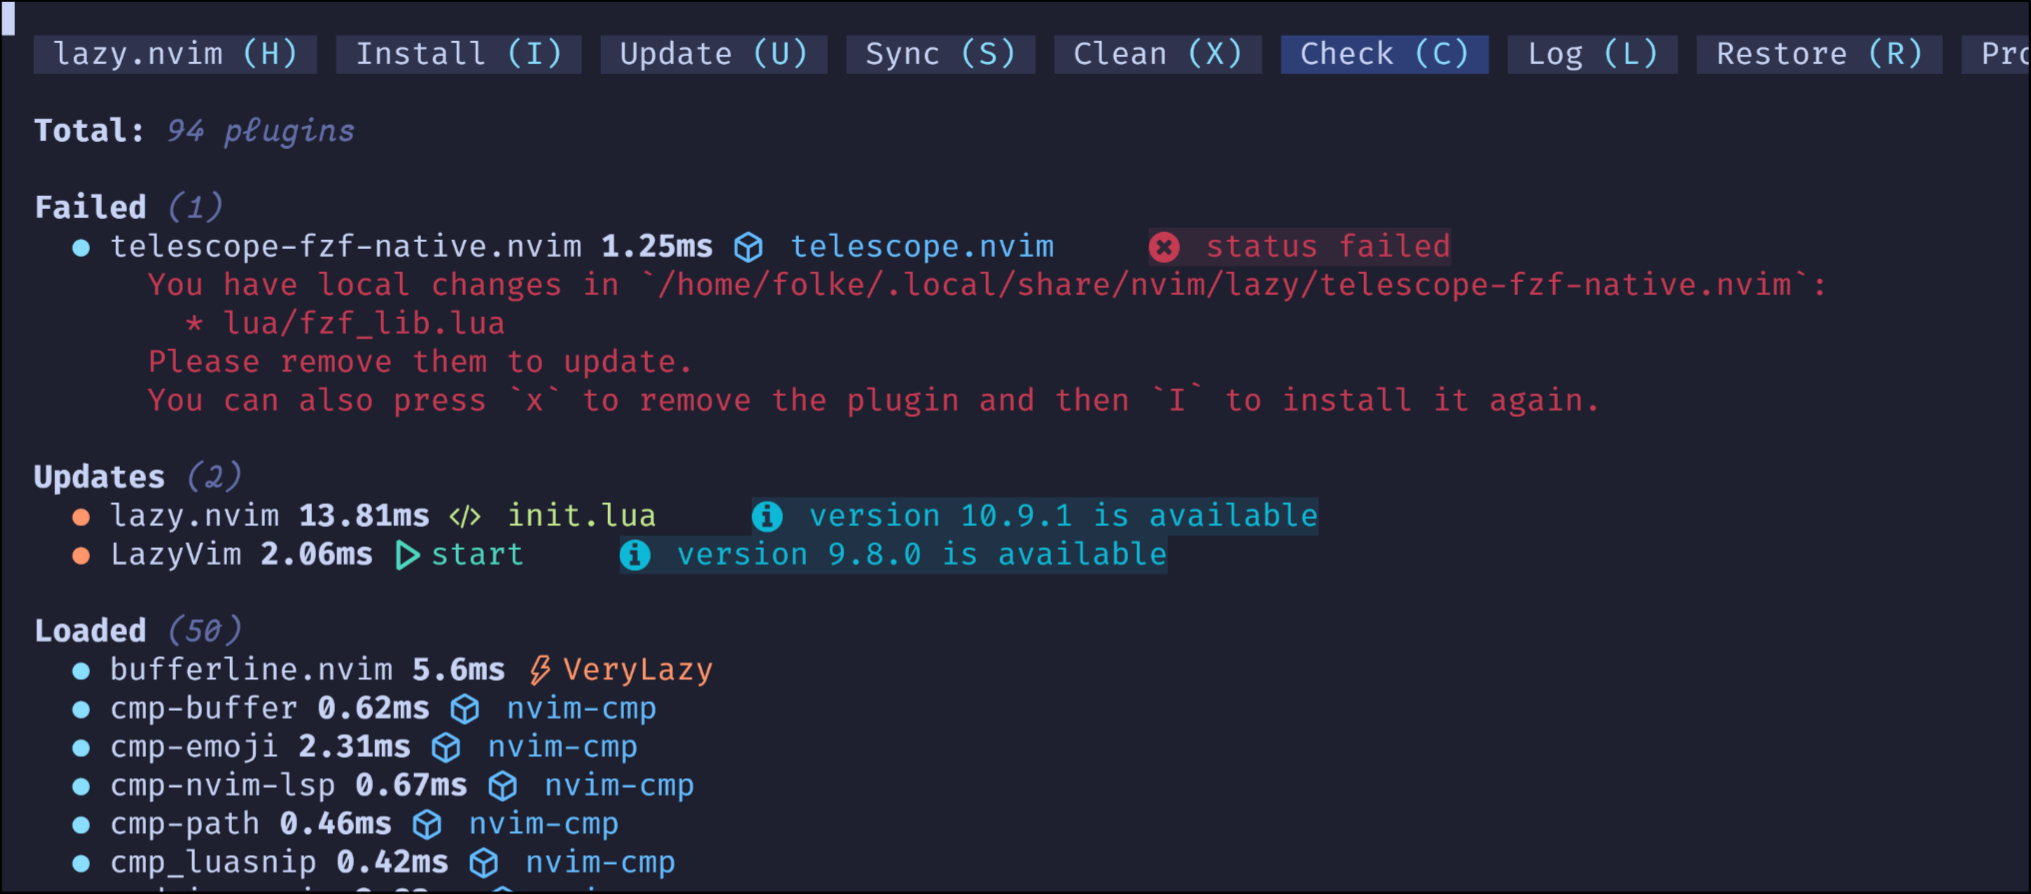The width and height of the screenshot is (2031, 894).
Task: Click the info icon for lazy.nvim version 10.9.1
Action: point(768,516)
